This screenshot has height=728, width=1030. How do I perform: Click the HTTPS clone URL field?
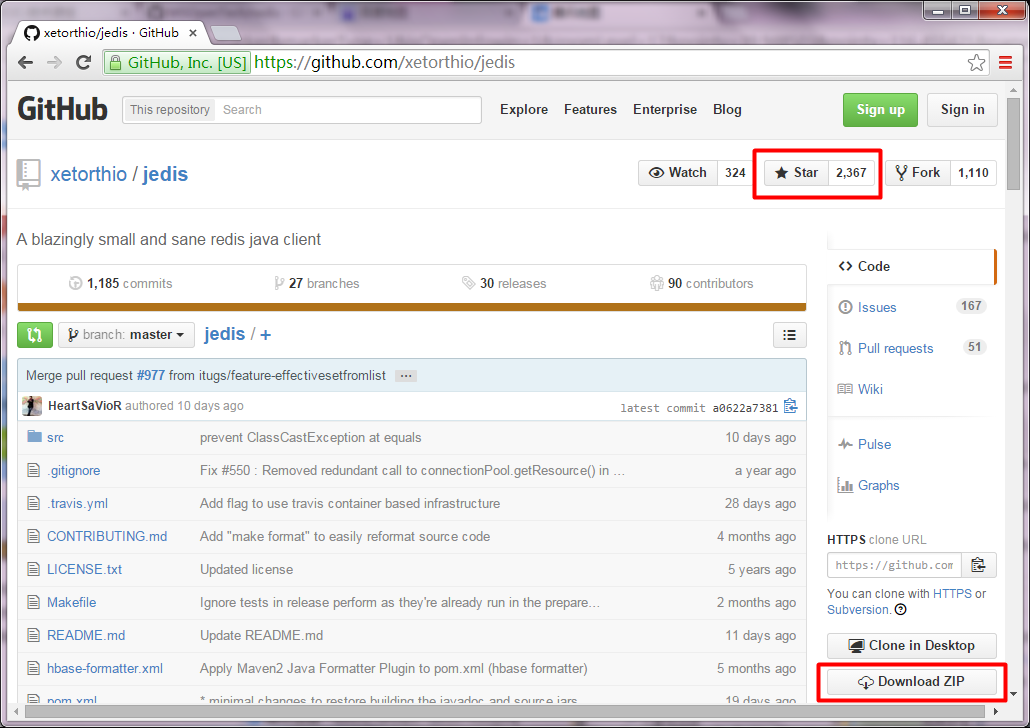tap(894, 565)
